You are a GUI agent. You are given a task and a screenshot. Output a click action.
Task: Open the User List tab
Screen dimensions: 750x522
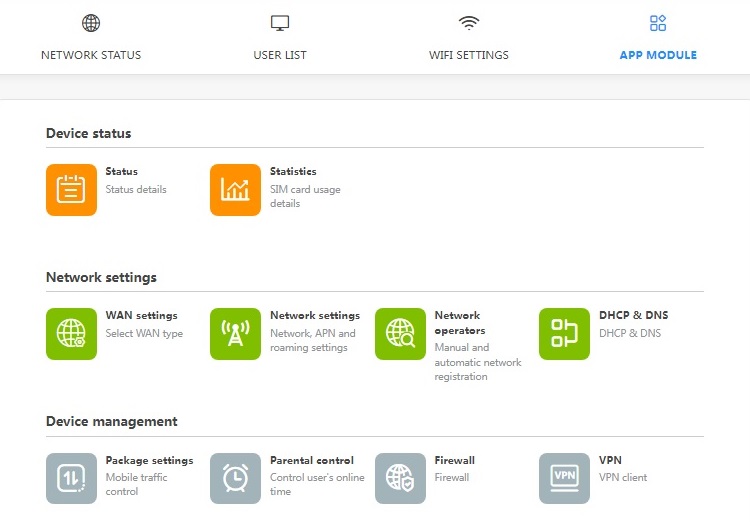[x=280, y=37]
